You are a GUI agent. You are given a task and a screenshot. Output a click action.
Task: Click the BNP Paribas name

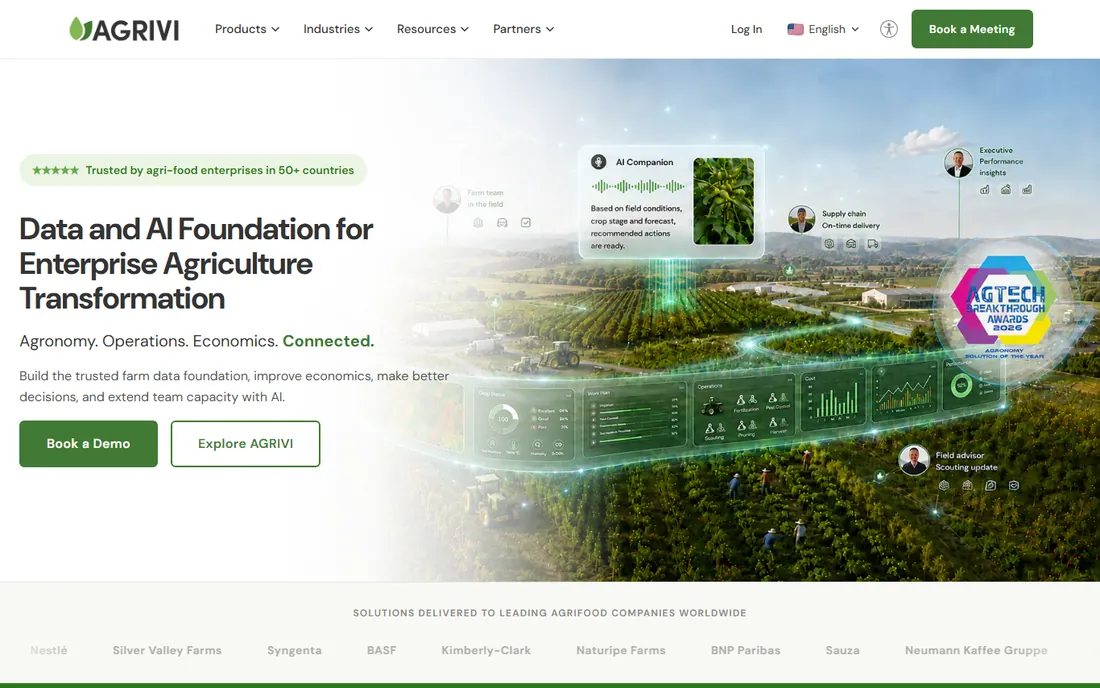tap(746, 650)
